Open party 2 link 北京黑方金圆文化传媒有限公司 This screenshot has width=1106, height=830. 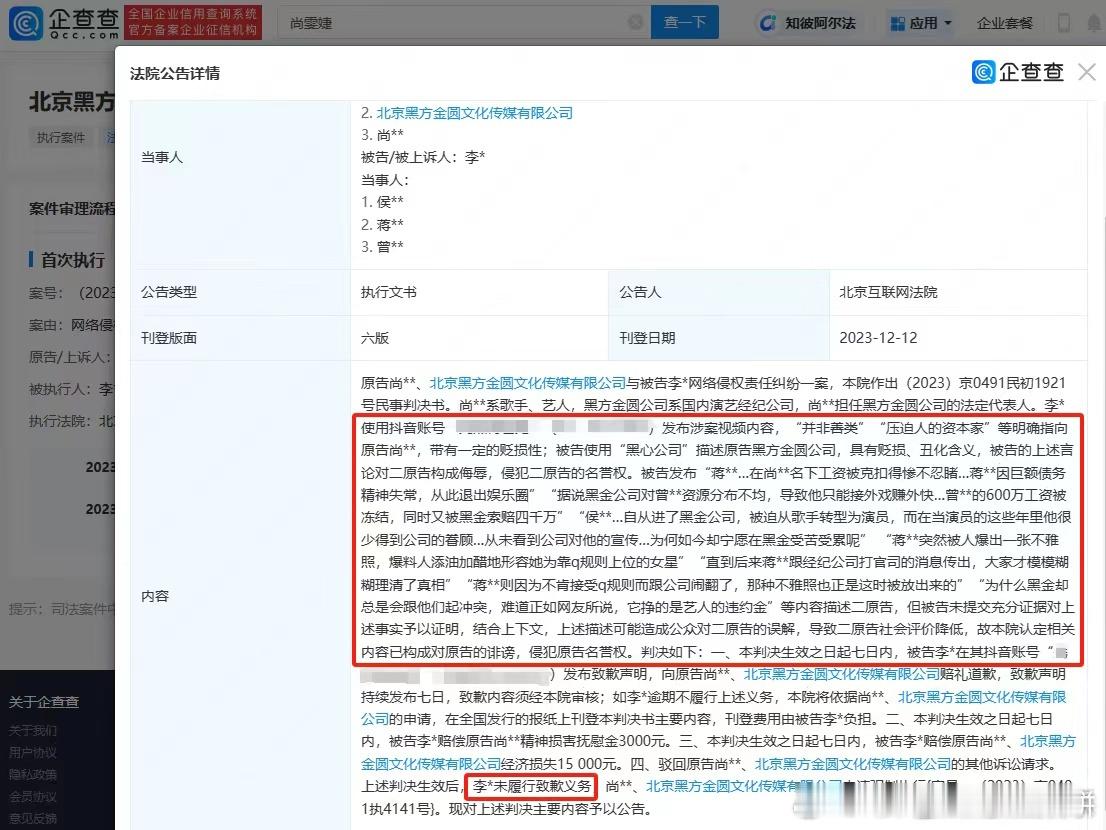click(474, 113)
